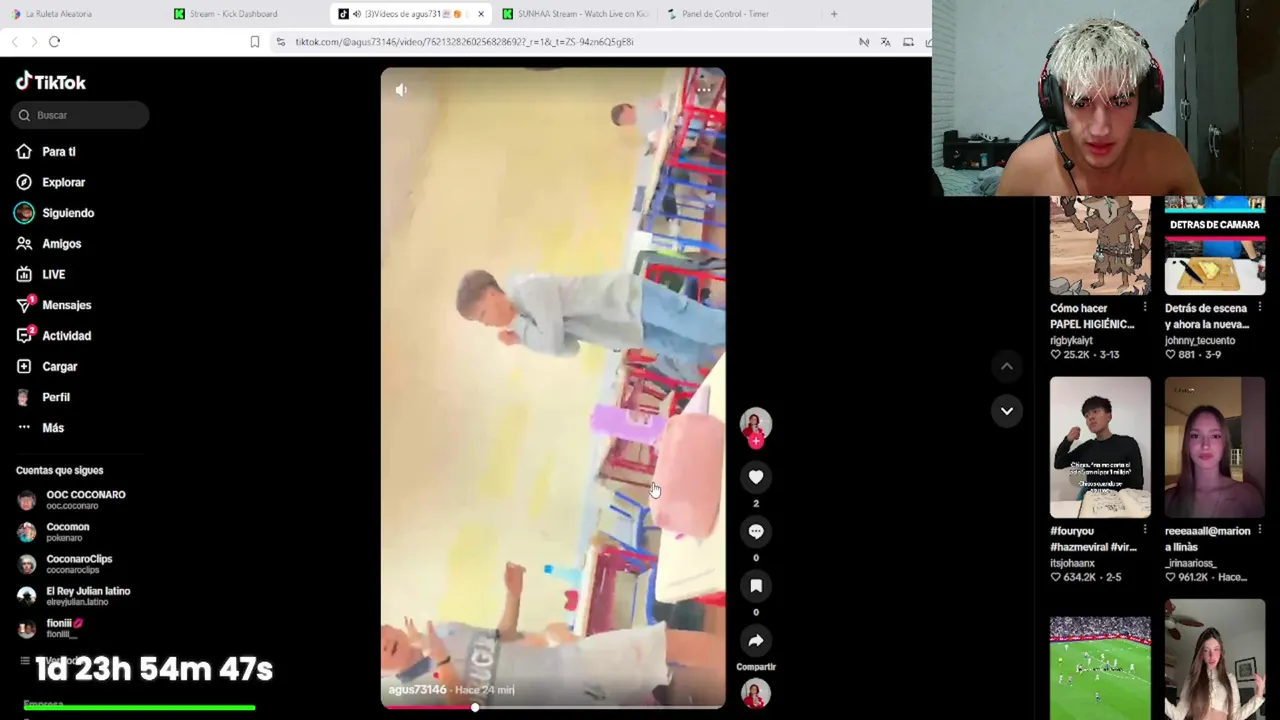Screen dimensions: 1280x720
Task: Open the video comments icon
Action: [x=756, y=532]
